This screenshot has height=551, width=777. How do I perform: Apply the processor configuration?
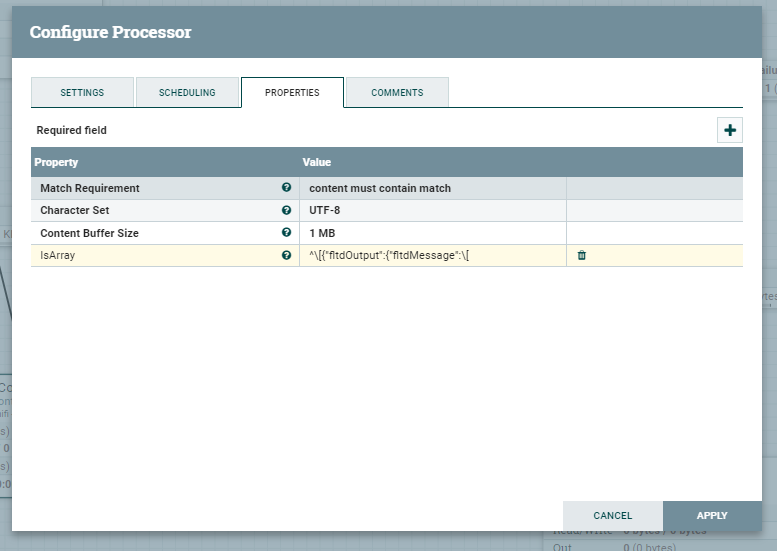pos(712,516)
